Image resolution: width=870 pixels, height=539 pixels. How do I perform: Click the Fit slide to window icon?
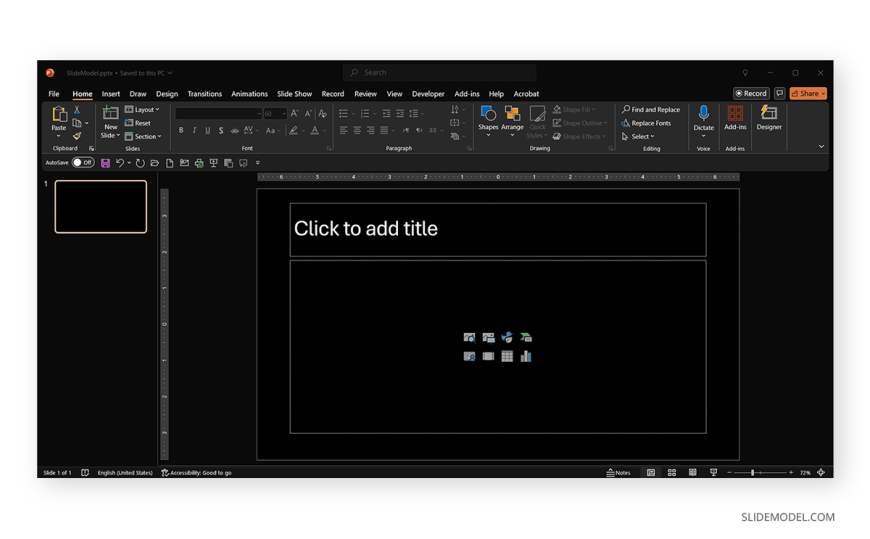[x=821, y=472]
